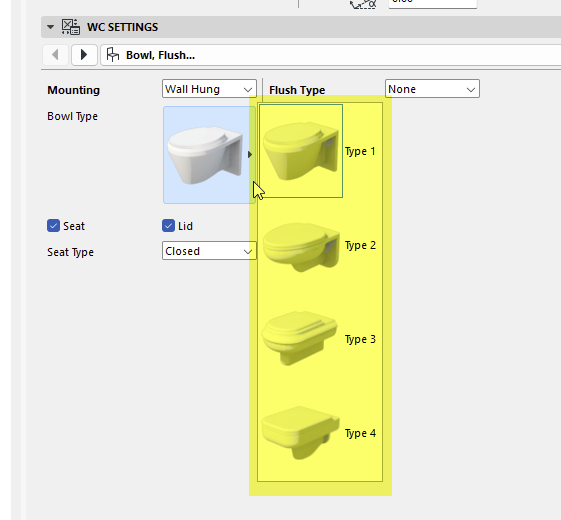Click the current Bowl Type preview
The height and width of the screenshot is (520, 561).
coord(209,155)
